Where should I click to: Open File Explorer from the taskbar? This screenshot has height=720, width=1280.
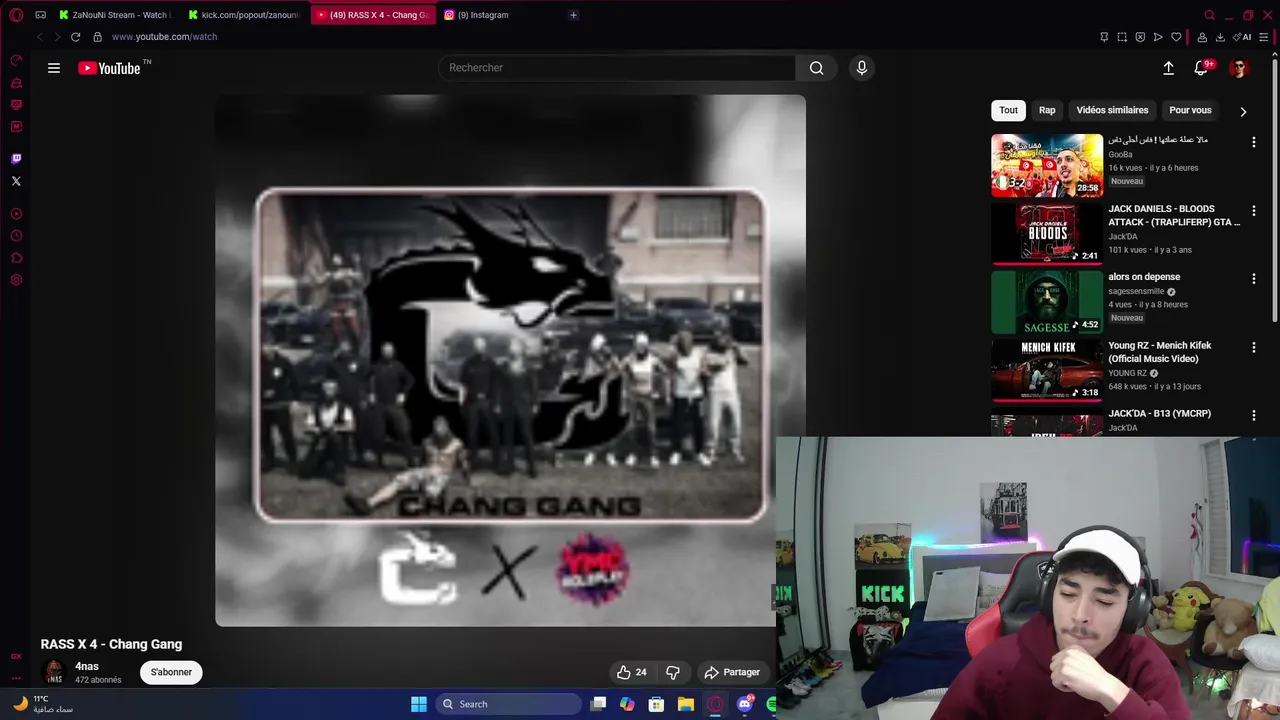click(686, 704)
